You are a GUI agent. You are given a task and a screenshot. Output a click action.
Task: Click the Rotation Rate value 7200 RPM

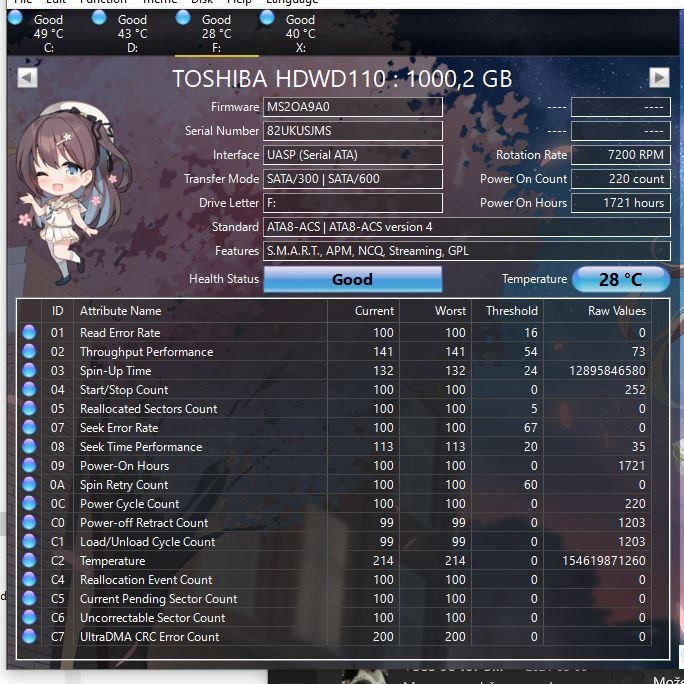point(621,155)
